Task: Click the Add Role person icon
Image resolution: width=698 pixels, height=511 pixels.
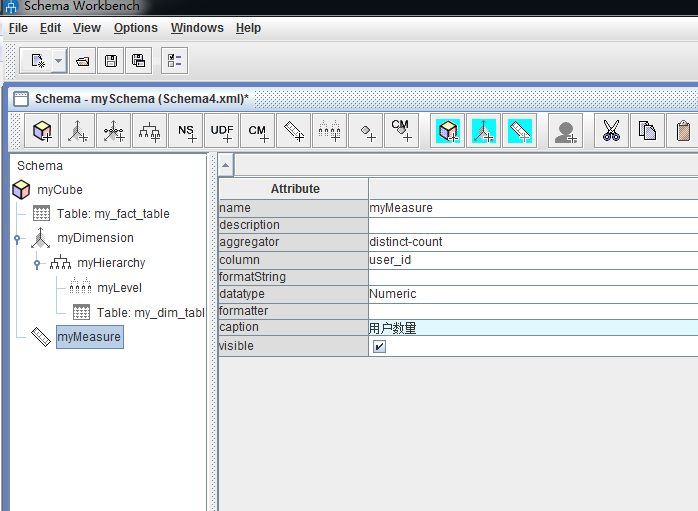Action: click(566, 131)
